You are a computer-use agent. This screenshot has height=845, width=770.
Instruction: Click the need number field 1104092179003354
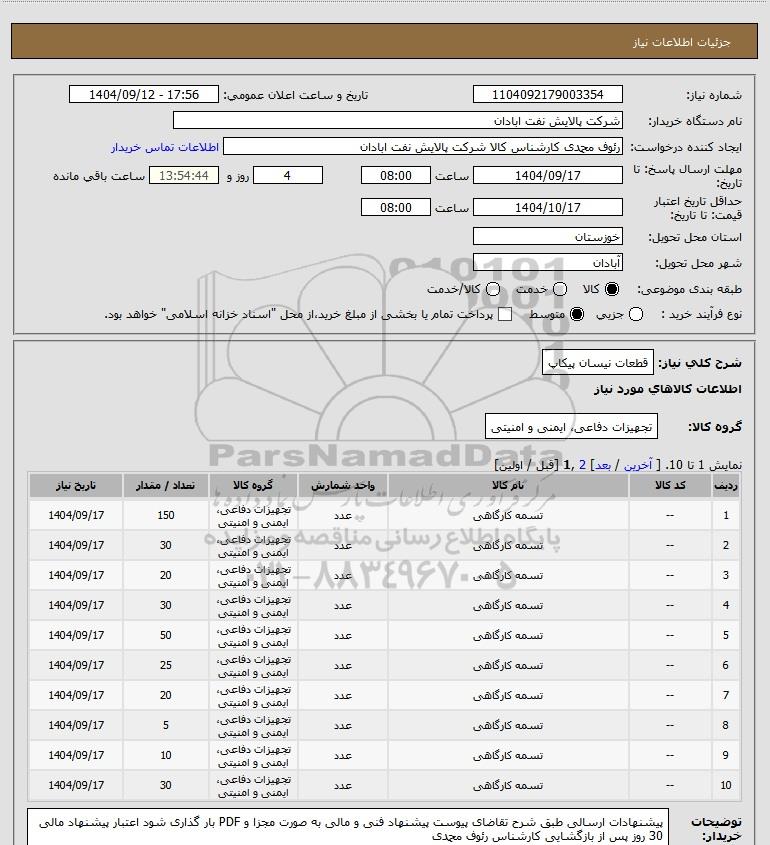click(547, 94)
